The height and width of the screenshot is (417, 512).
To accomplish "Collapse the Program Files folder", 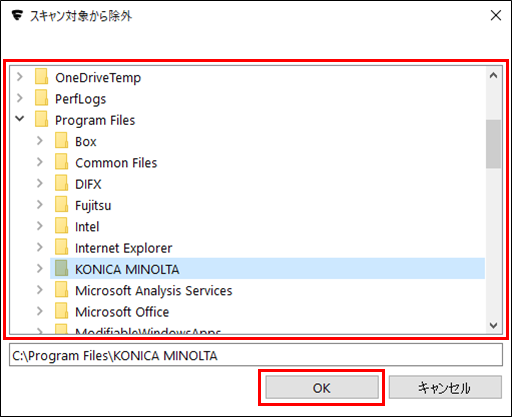I will click(x=20, y=119).
